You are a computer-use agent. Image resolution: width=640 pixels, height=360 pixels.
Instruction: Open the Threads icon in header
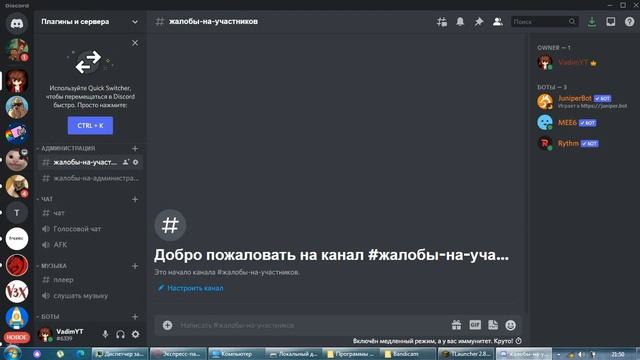(442, 22)
